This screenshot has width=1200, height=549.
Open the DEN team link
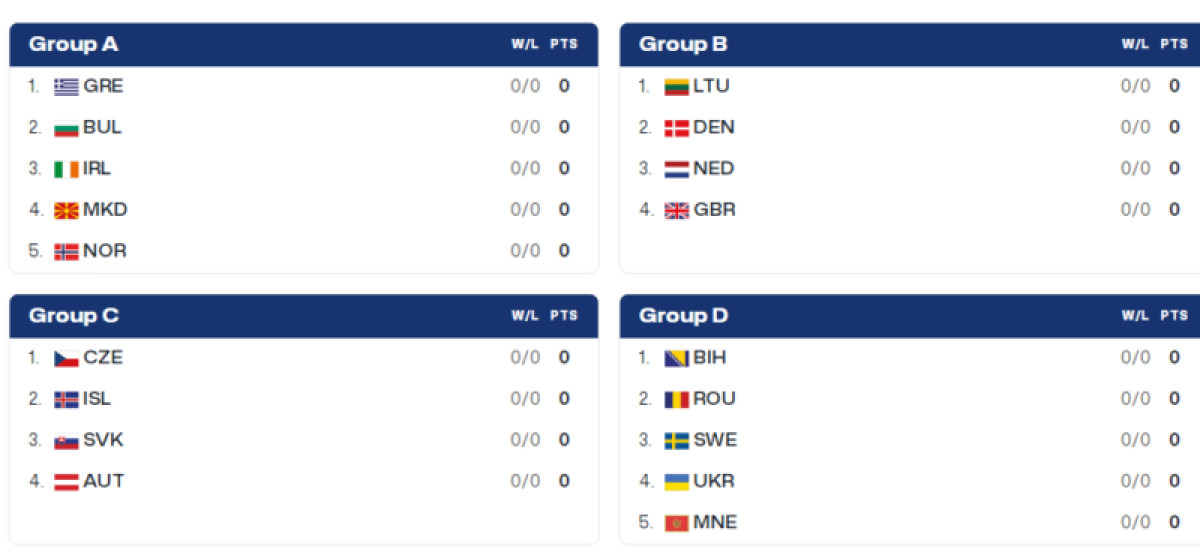(x=714, y=128)
